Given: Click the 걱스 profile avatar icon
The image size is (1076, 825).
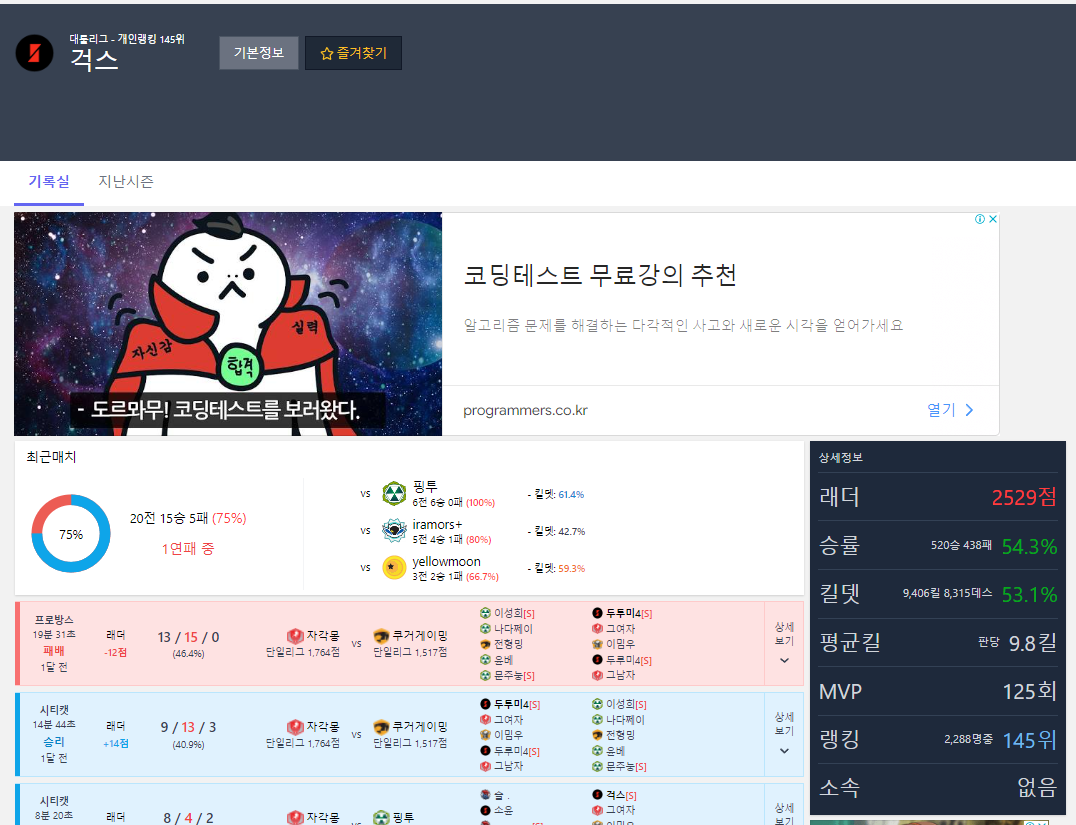Looking at the screenshot, I should 34,53.
